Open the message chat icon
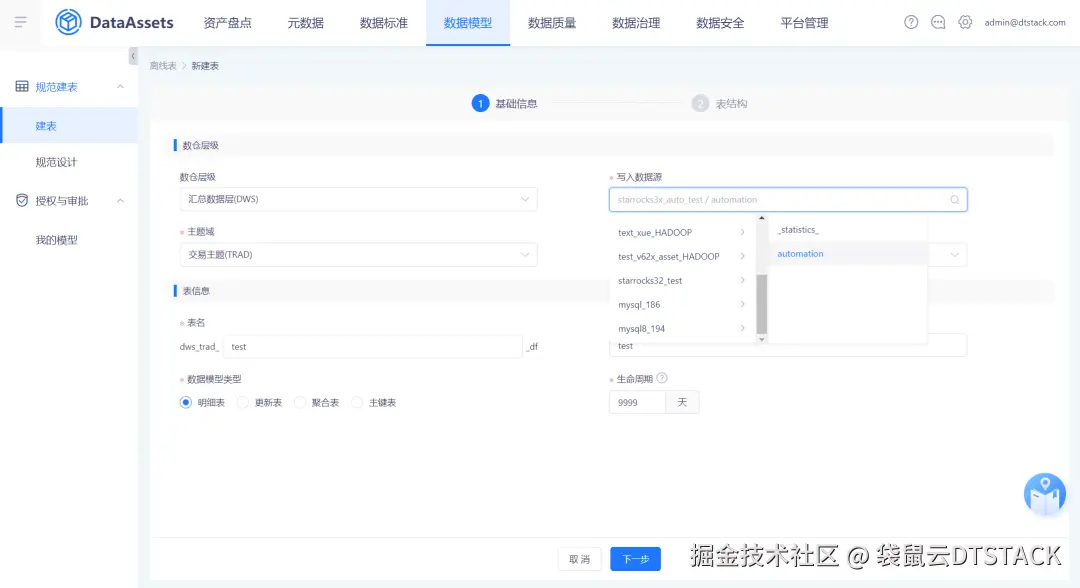 pos(937,22)
